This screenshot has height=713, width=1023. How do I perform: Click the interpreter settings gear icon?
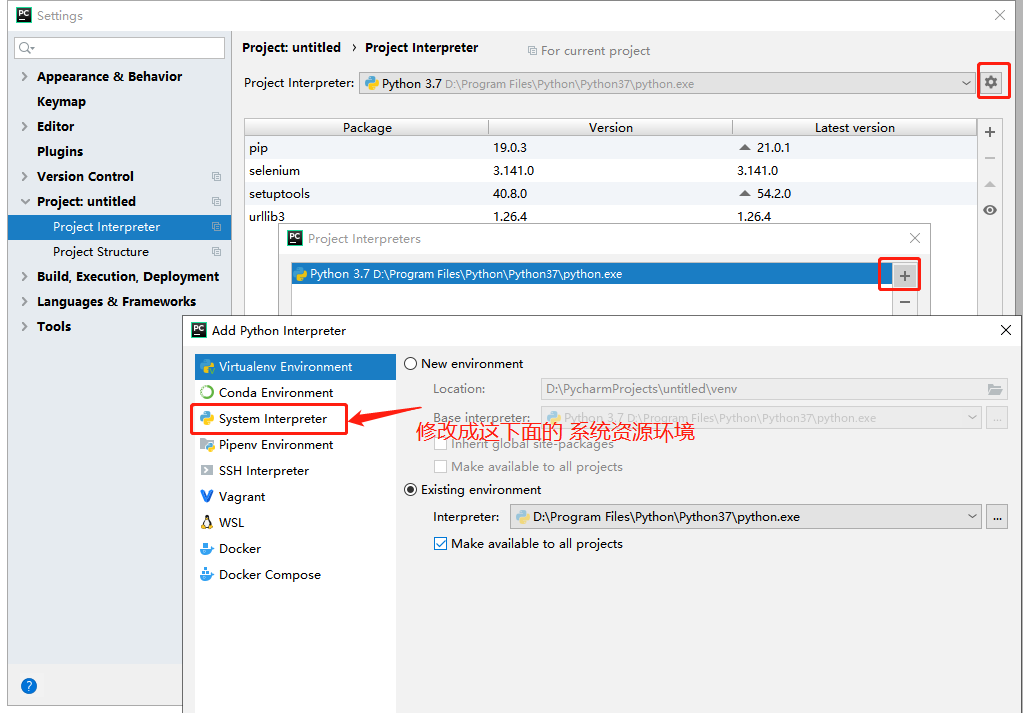(991, 82)
